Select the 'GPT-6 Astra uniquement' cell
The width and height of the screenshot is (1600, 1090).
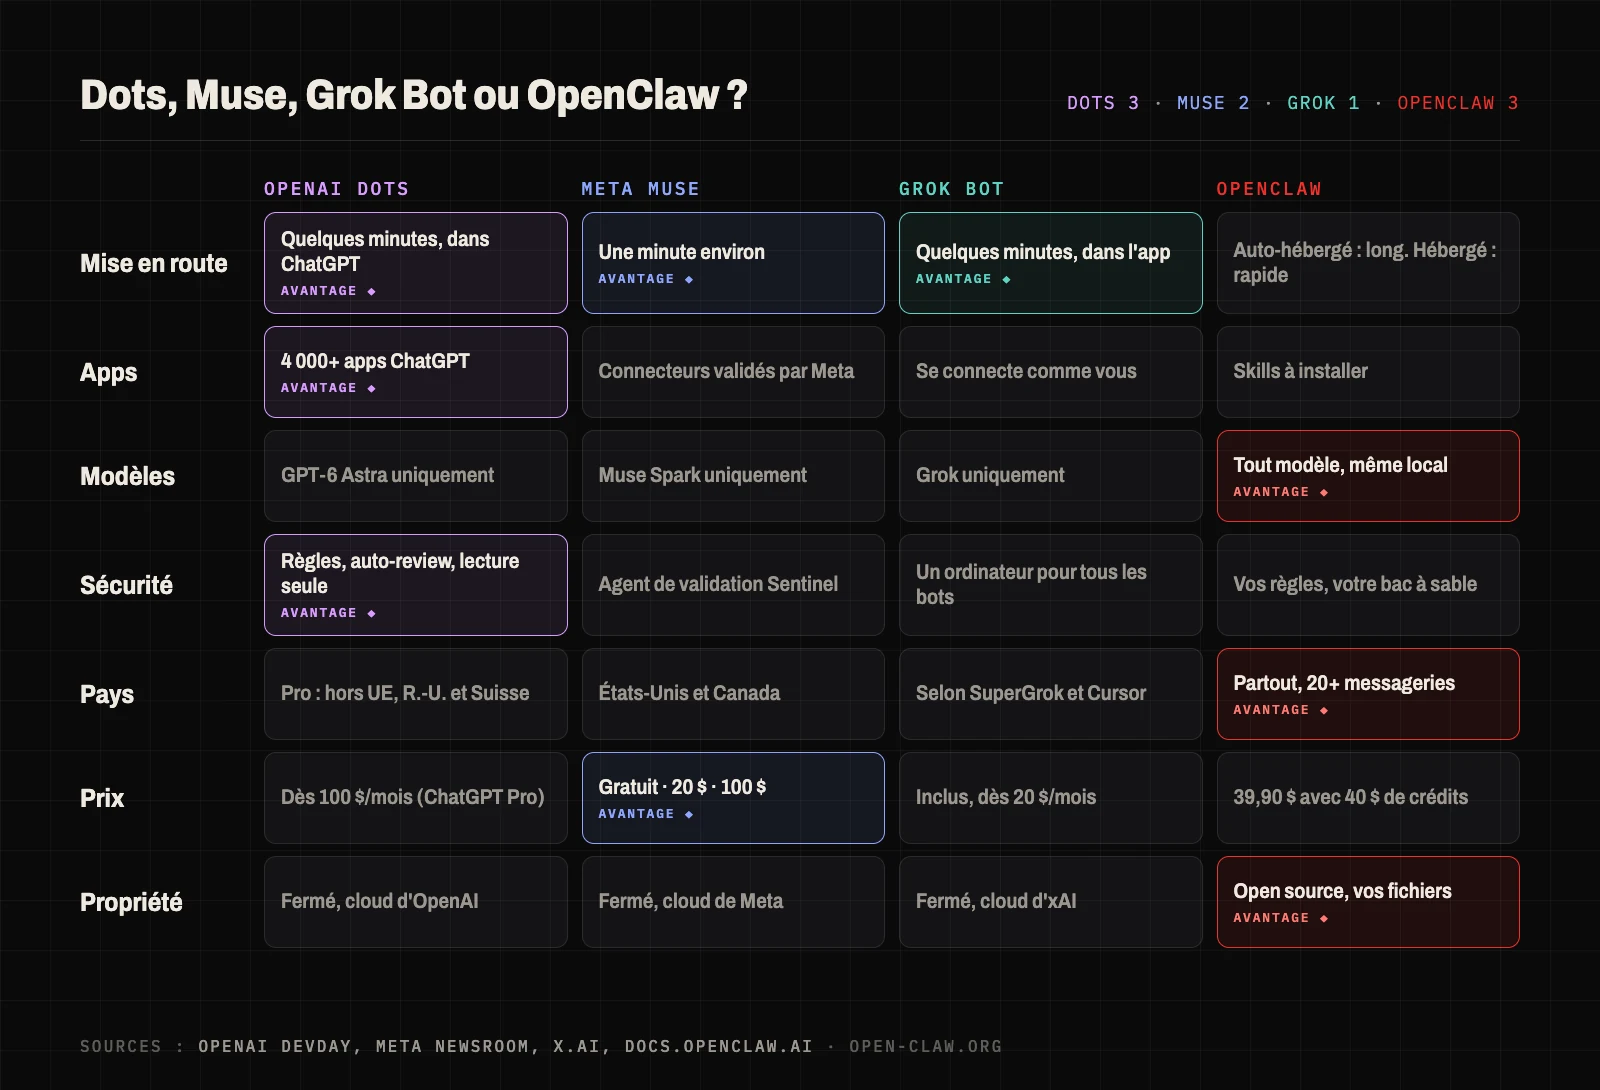[x=416, y=476]
